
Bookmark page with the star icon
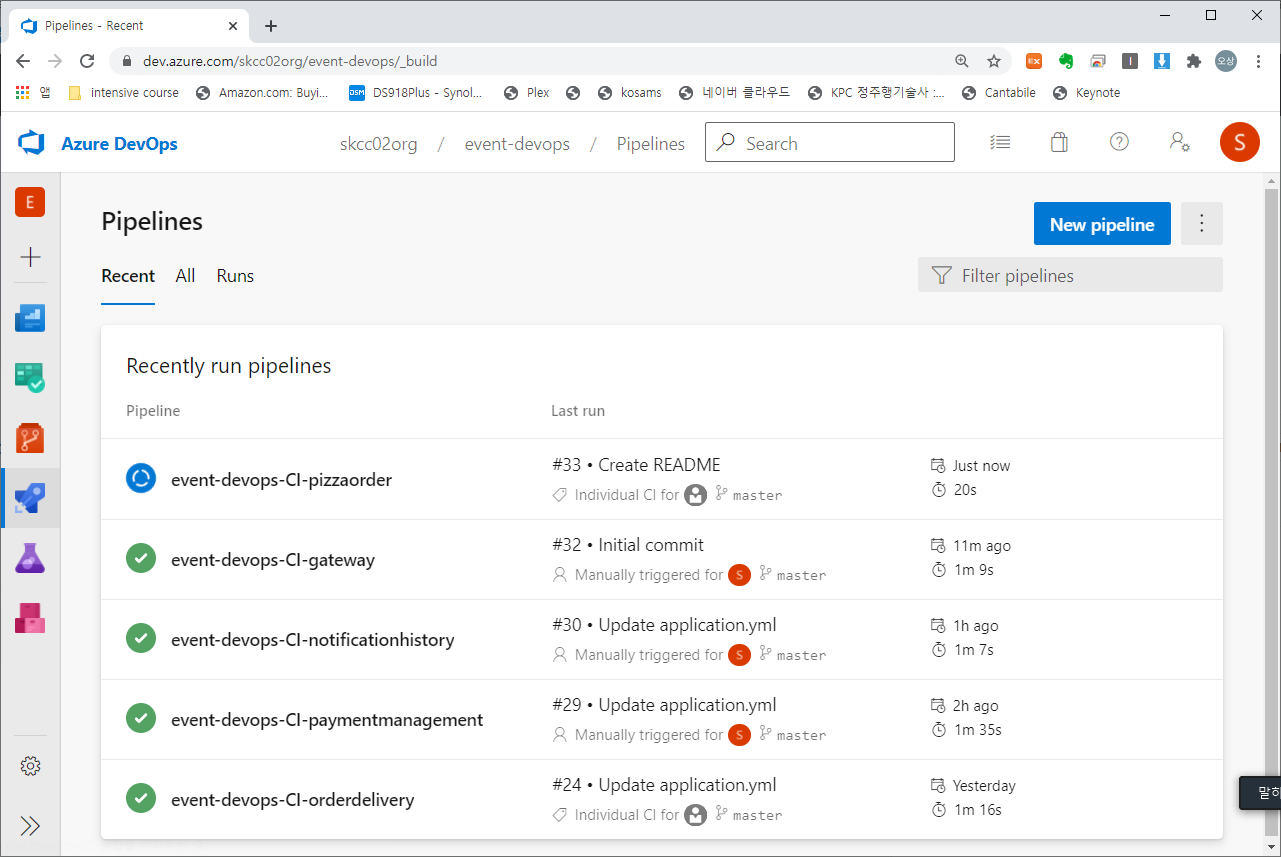point(993,61)
